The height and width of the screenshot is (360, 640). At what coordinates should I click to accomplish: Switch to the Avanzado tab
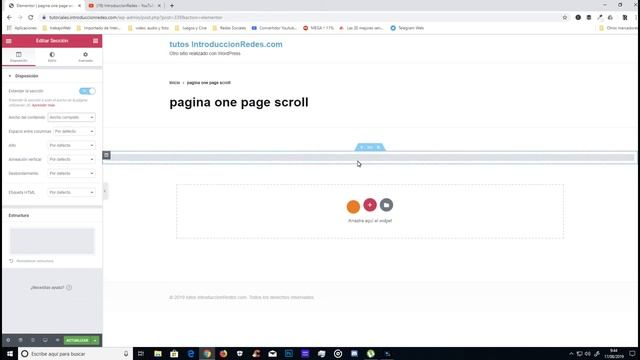85,57
